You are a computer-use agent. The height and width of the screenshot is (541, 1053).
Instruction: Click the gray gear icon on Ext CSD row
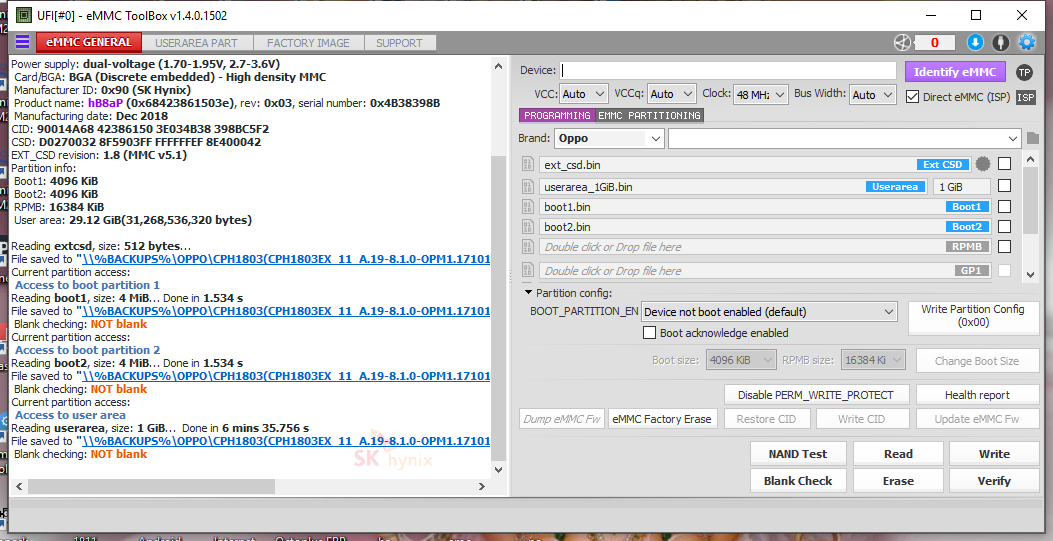pos(983,164)
